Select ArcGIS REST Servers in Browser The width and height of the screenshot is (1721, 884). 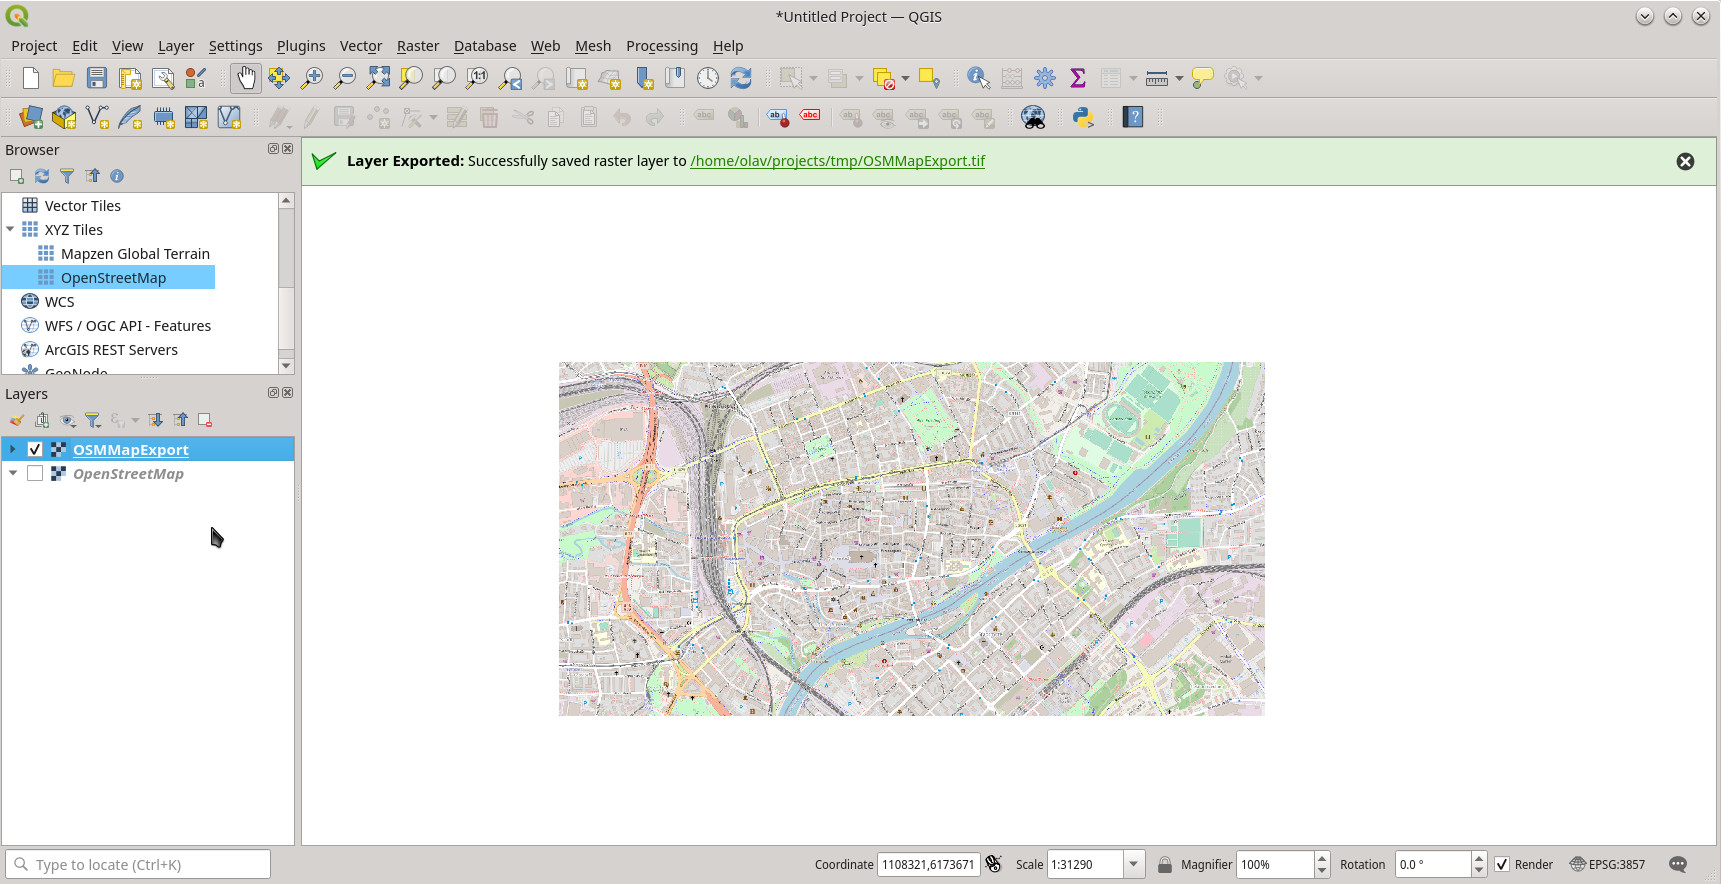111,350
